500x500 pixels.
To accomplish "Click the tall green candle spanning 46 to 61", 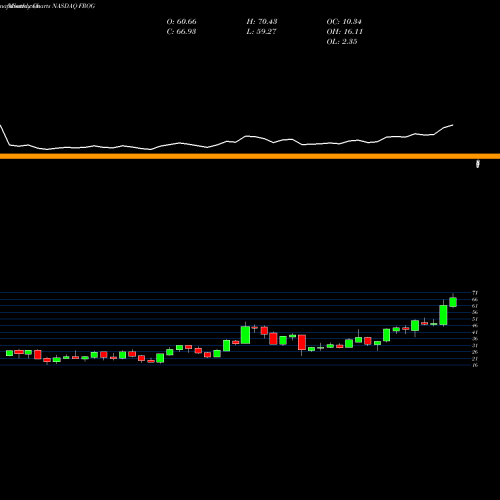I will pyautogui.click(x=443, y=315).
